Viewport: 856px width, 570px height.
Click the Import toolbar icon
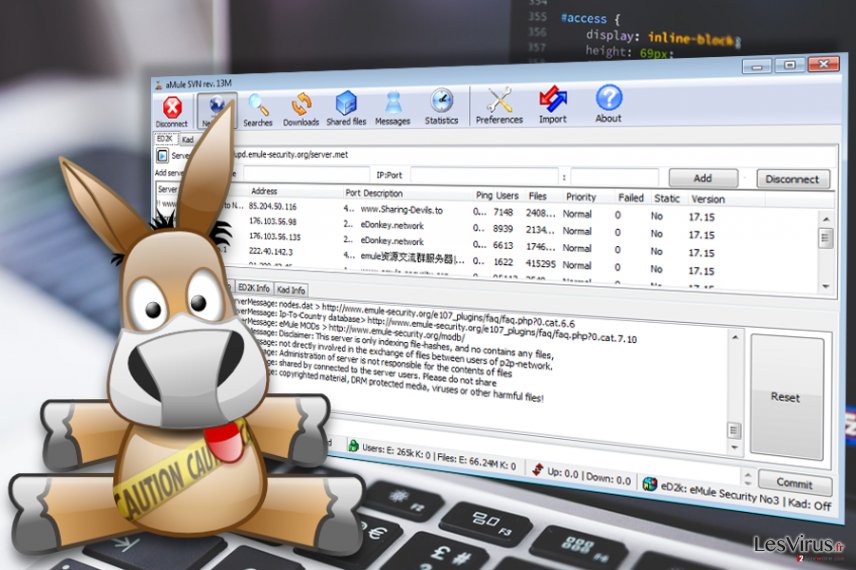[552, 104]
